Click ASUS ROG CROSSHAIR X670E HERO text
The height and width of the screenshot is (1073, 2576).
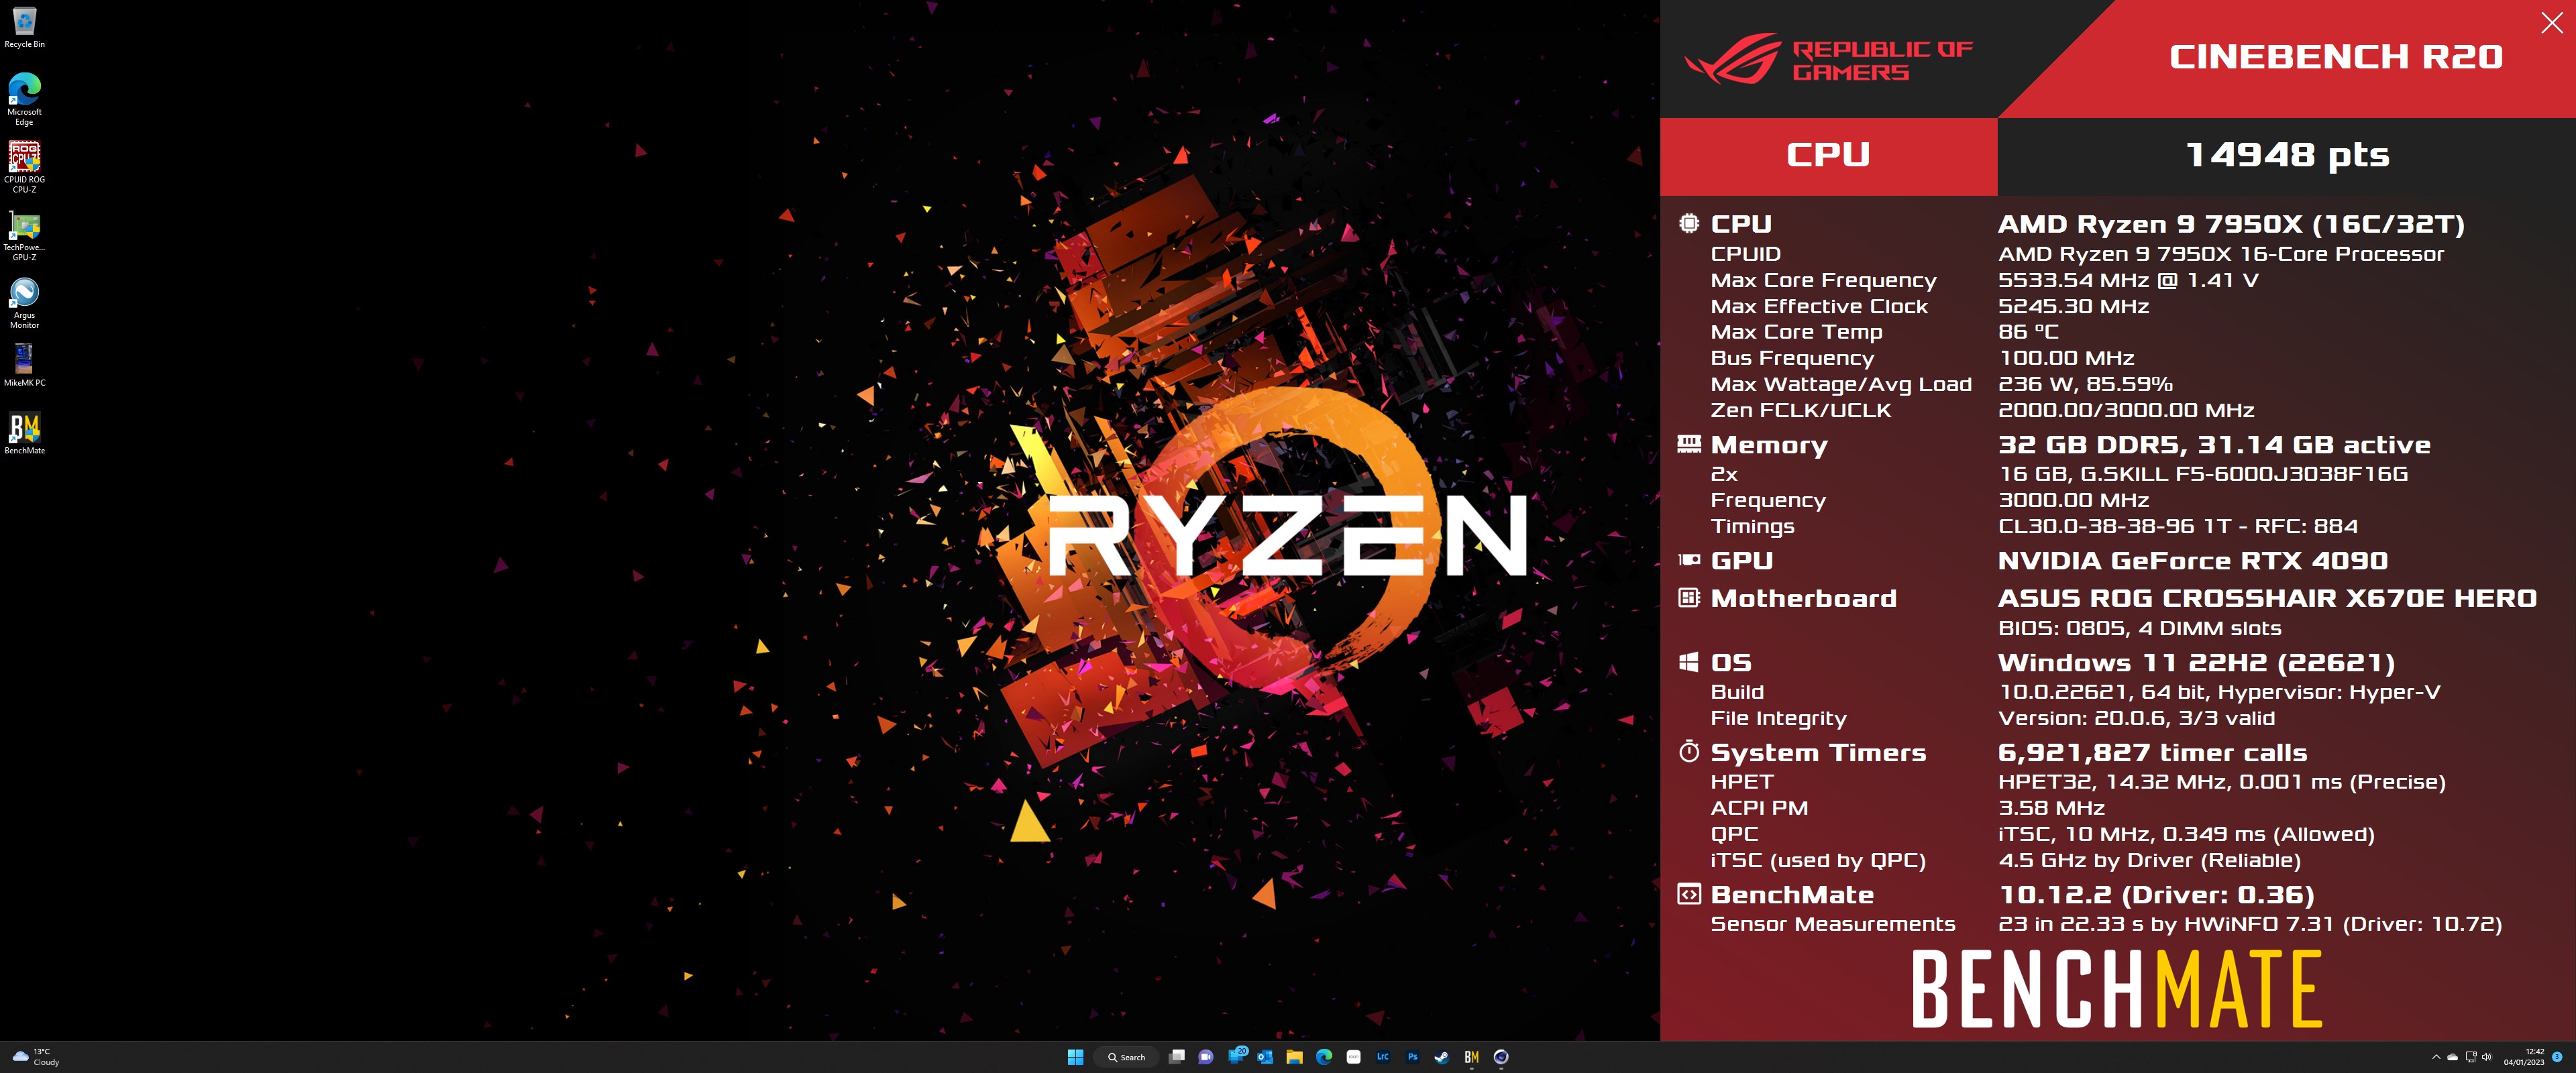(x=2267, y=598)
